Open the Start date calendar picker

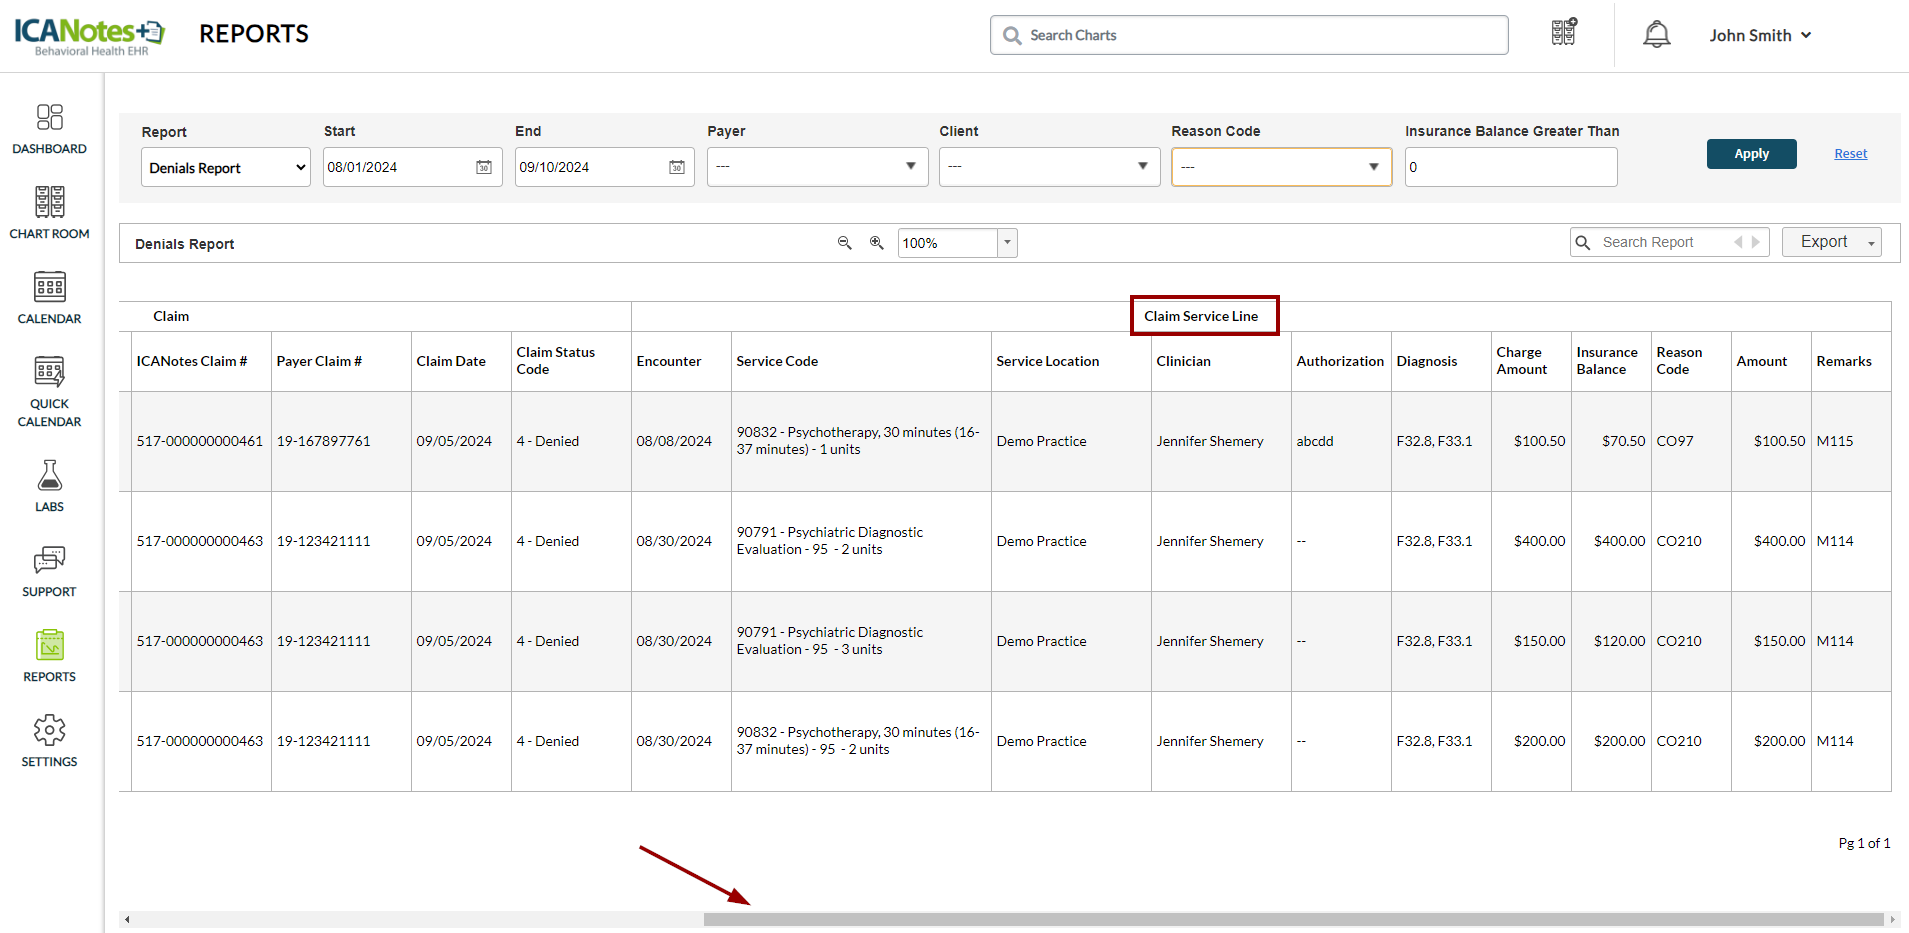click(484, 167)
